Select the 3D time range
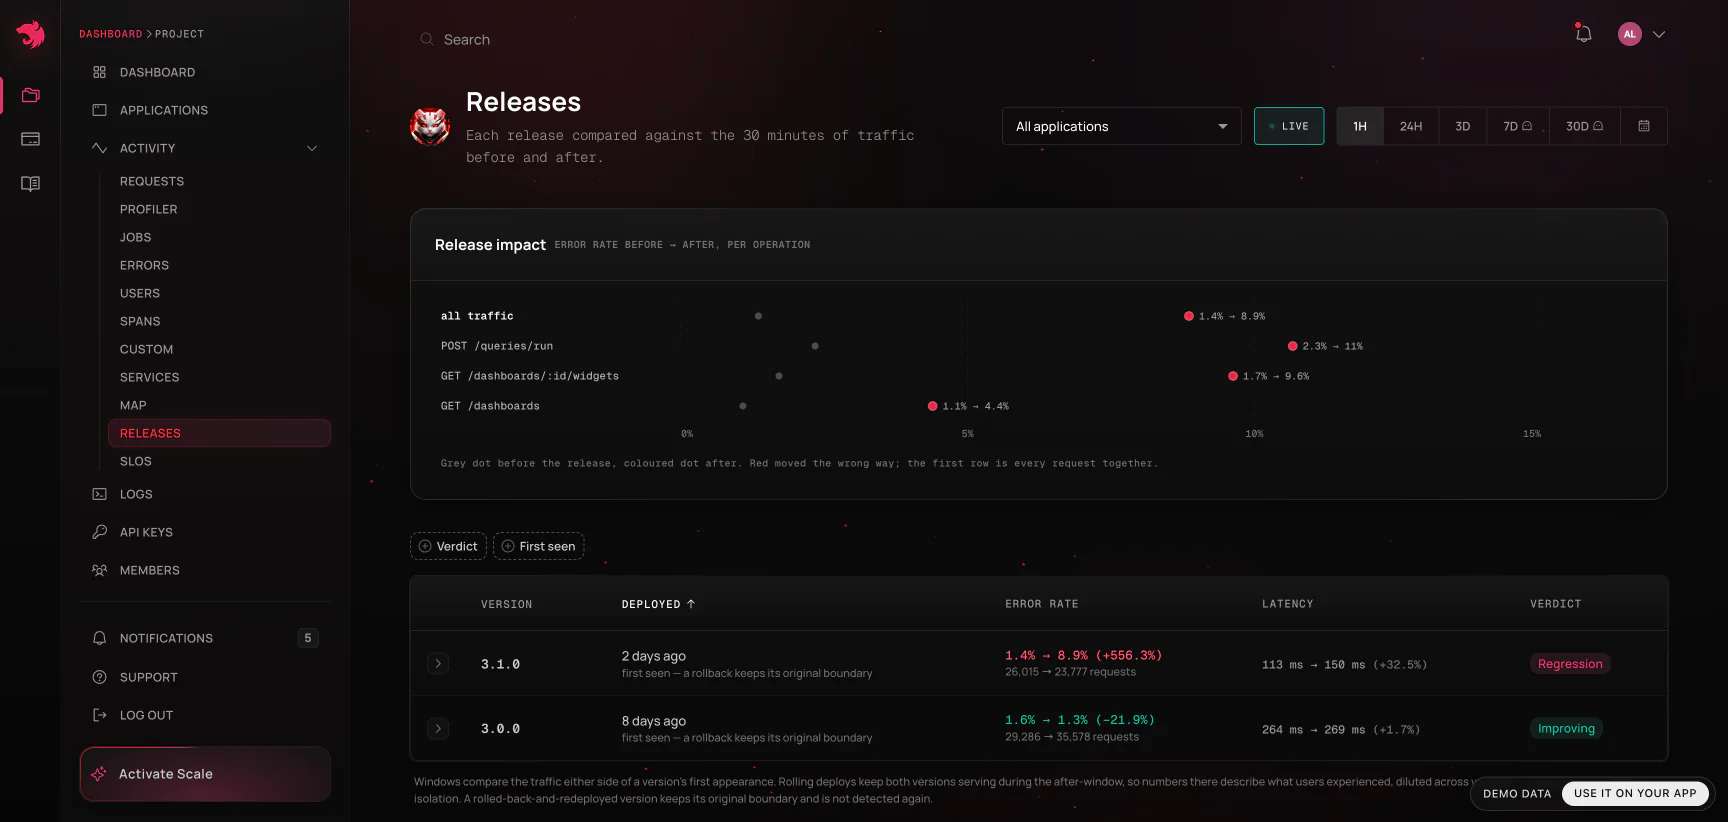This screenshot has height=822, width=1728. [1463, 126]
